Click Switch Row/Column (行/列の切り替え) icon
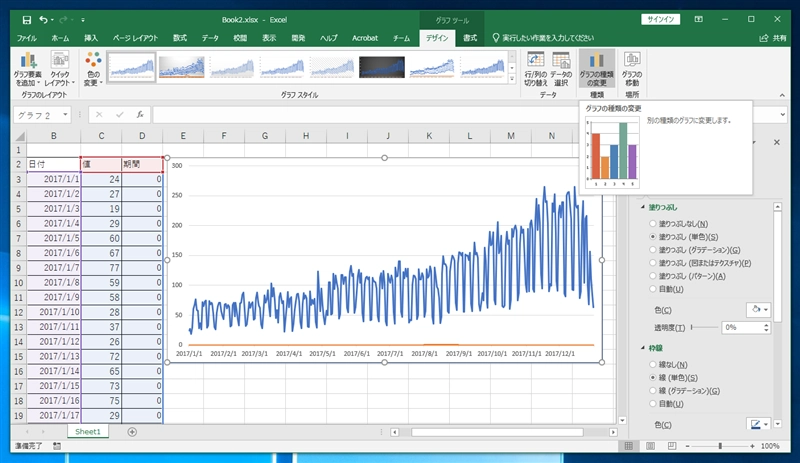This screenshot has height=463, width=800. pyautogui.click(x=536, y=69)
